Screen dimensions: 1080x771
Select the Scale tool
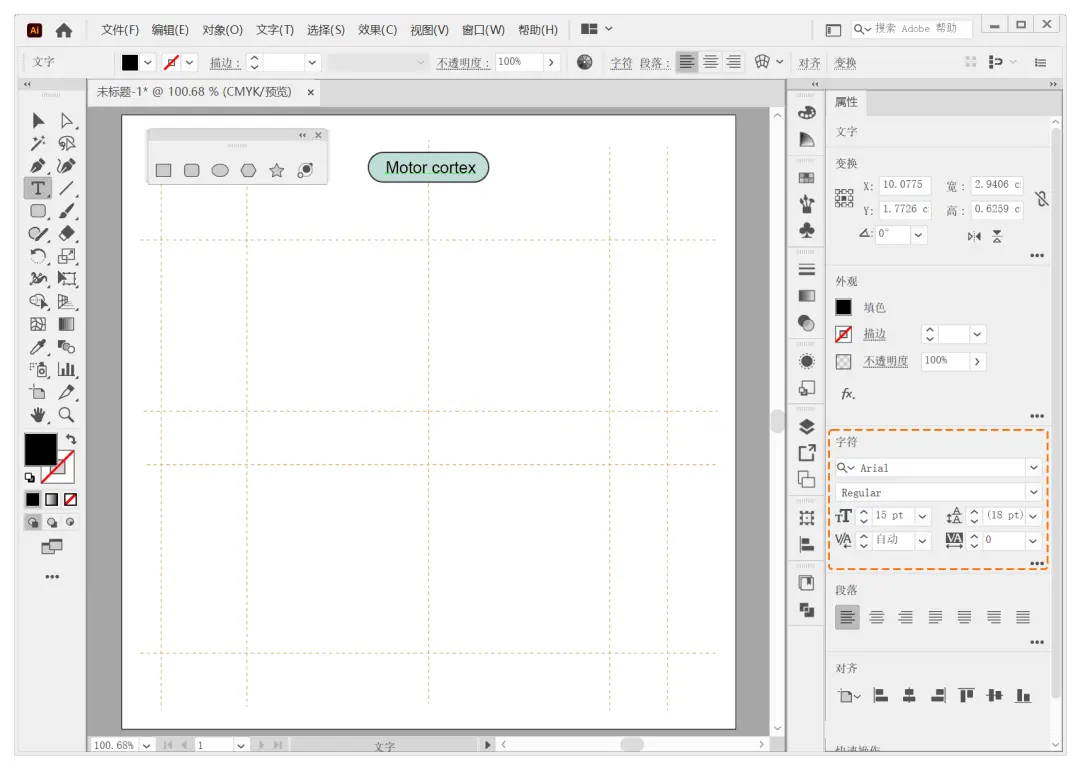(66, 256)
